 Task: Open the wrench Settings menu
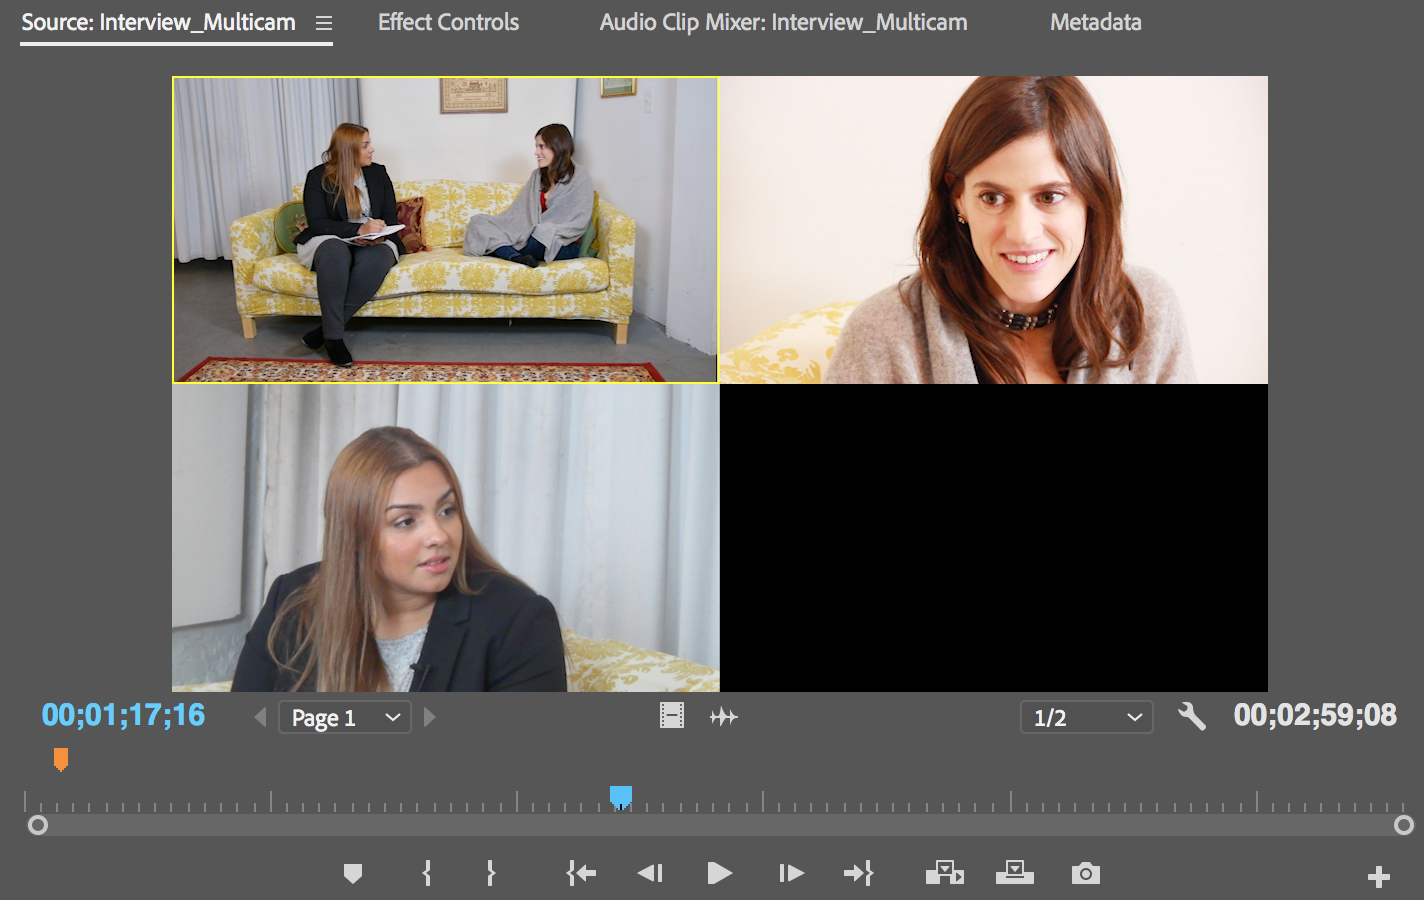(1191, 716)
